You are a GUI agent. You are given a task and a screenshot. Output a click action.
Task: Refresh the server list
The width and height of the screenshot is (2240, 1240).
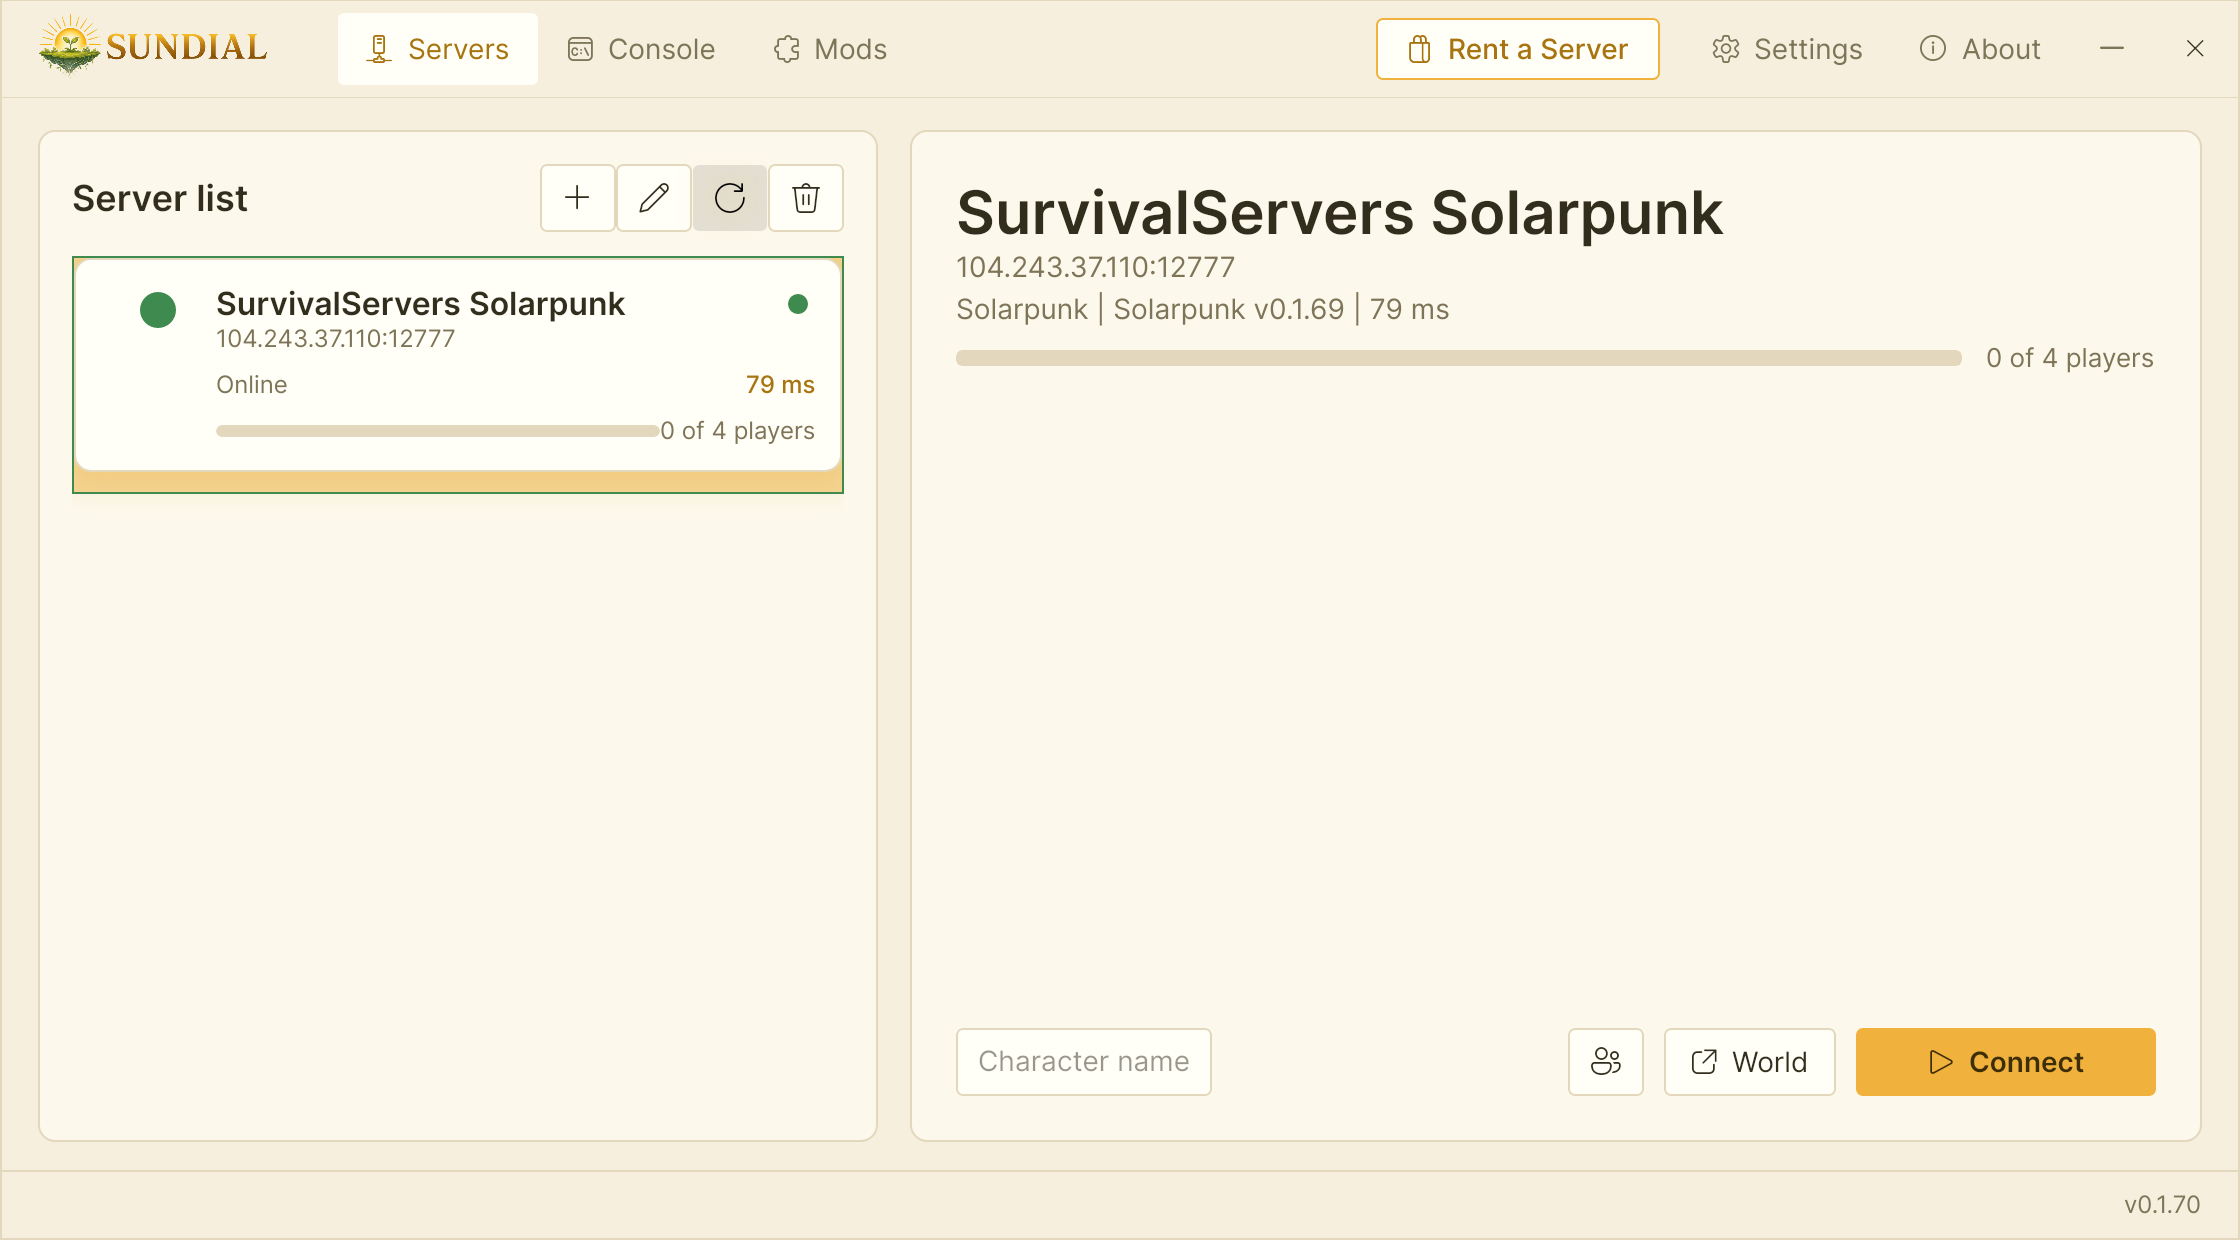pyautogui.click(x=730, y=198)
